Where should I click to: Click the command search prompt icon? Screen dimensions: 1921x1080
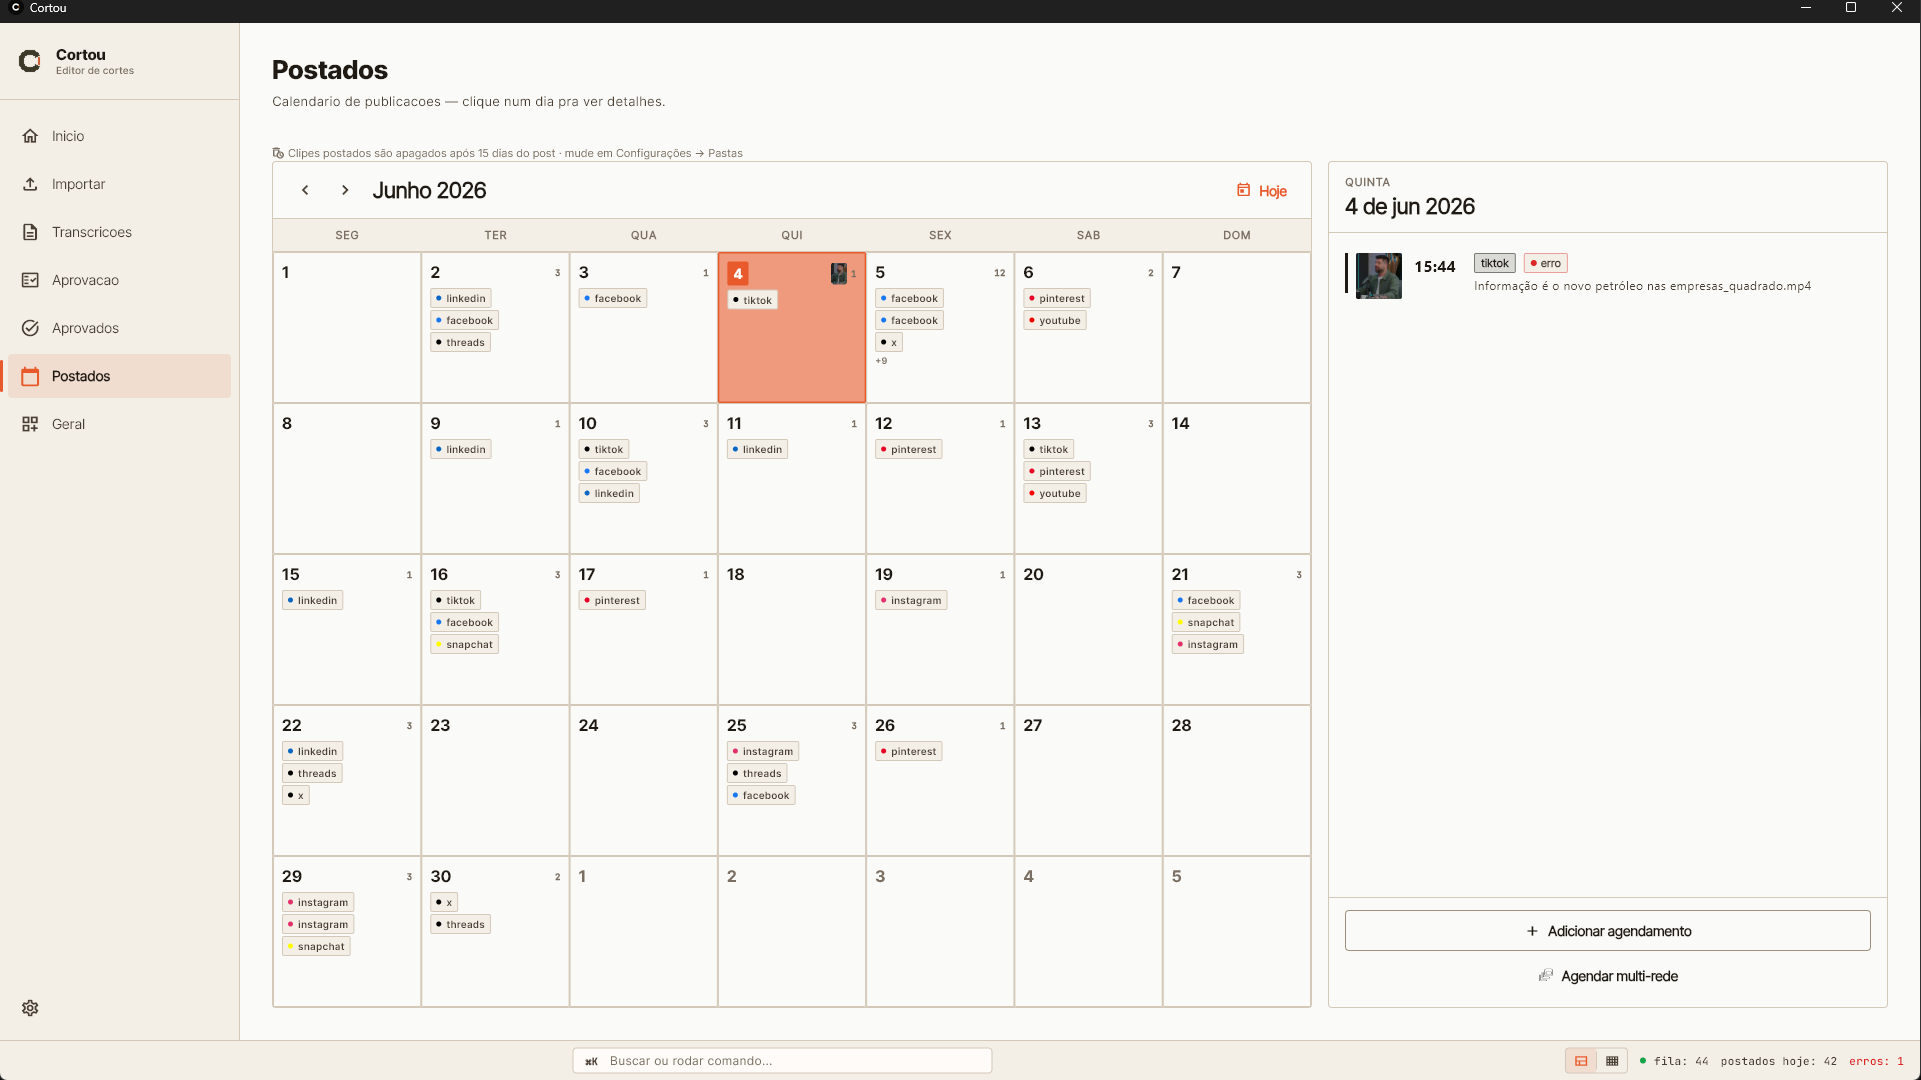[591, 1061]
